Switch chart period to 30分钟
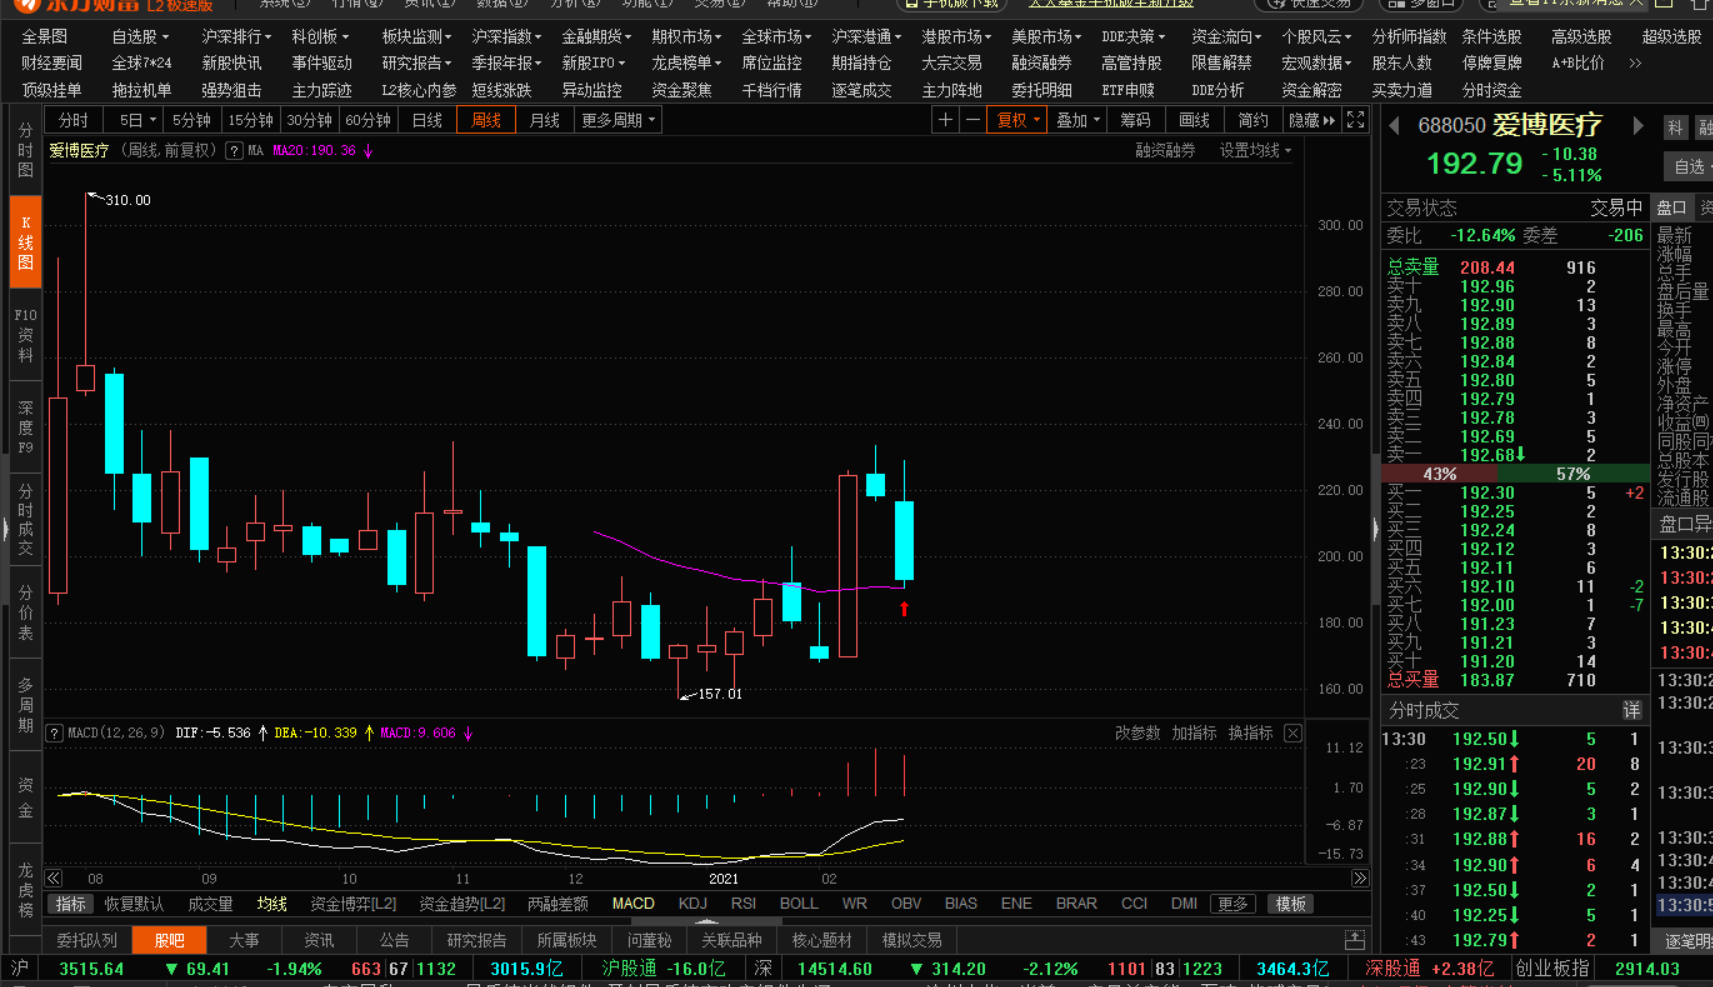Image resolution: width=1713 pixels, height=987 pixels. [309, 120]
